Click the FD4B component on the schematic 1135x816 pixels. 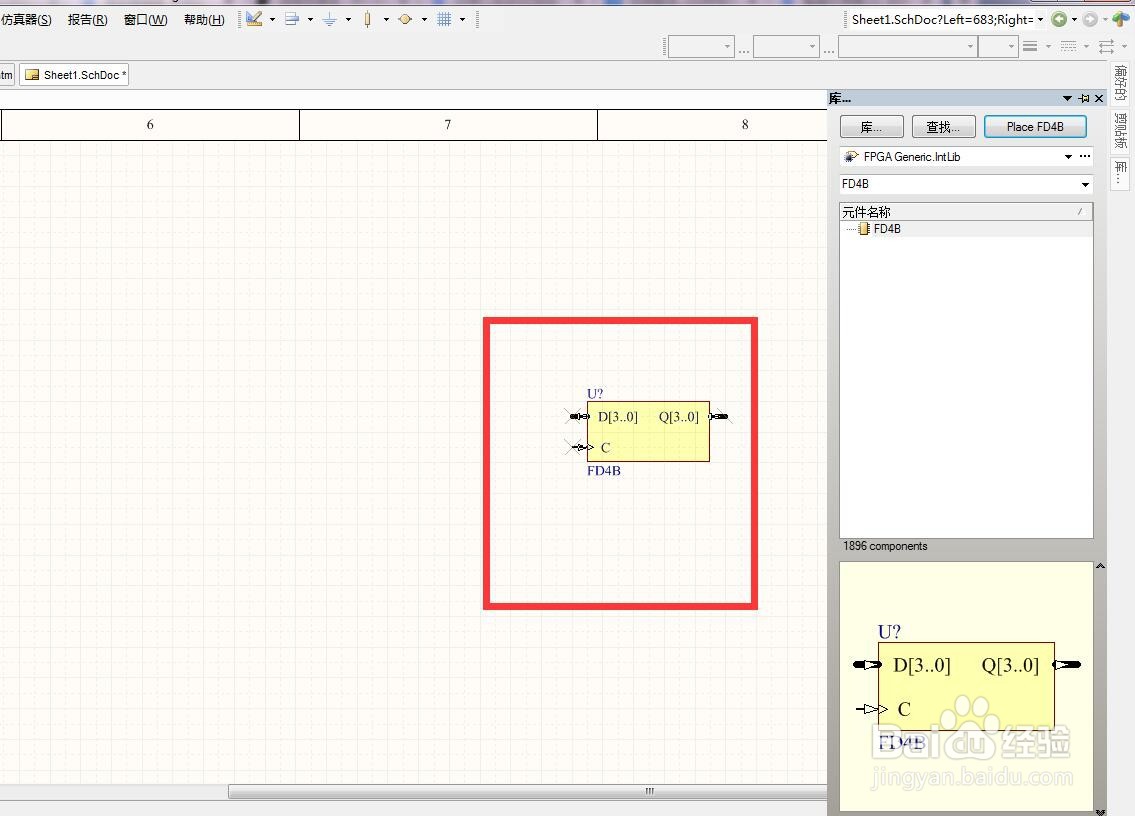pyautogui.click(x=648, y=432)
